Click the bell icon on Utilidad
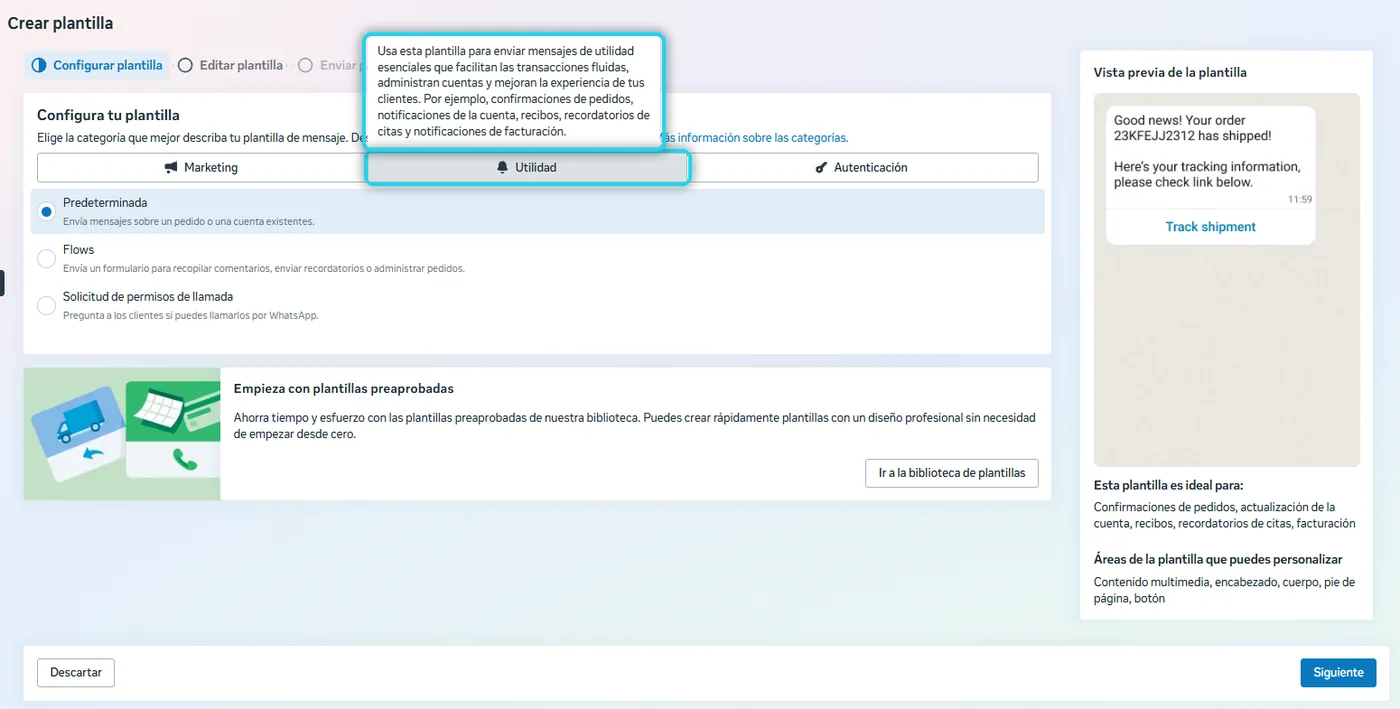 coord(502,167)
